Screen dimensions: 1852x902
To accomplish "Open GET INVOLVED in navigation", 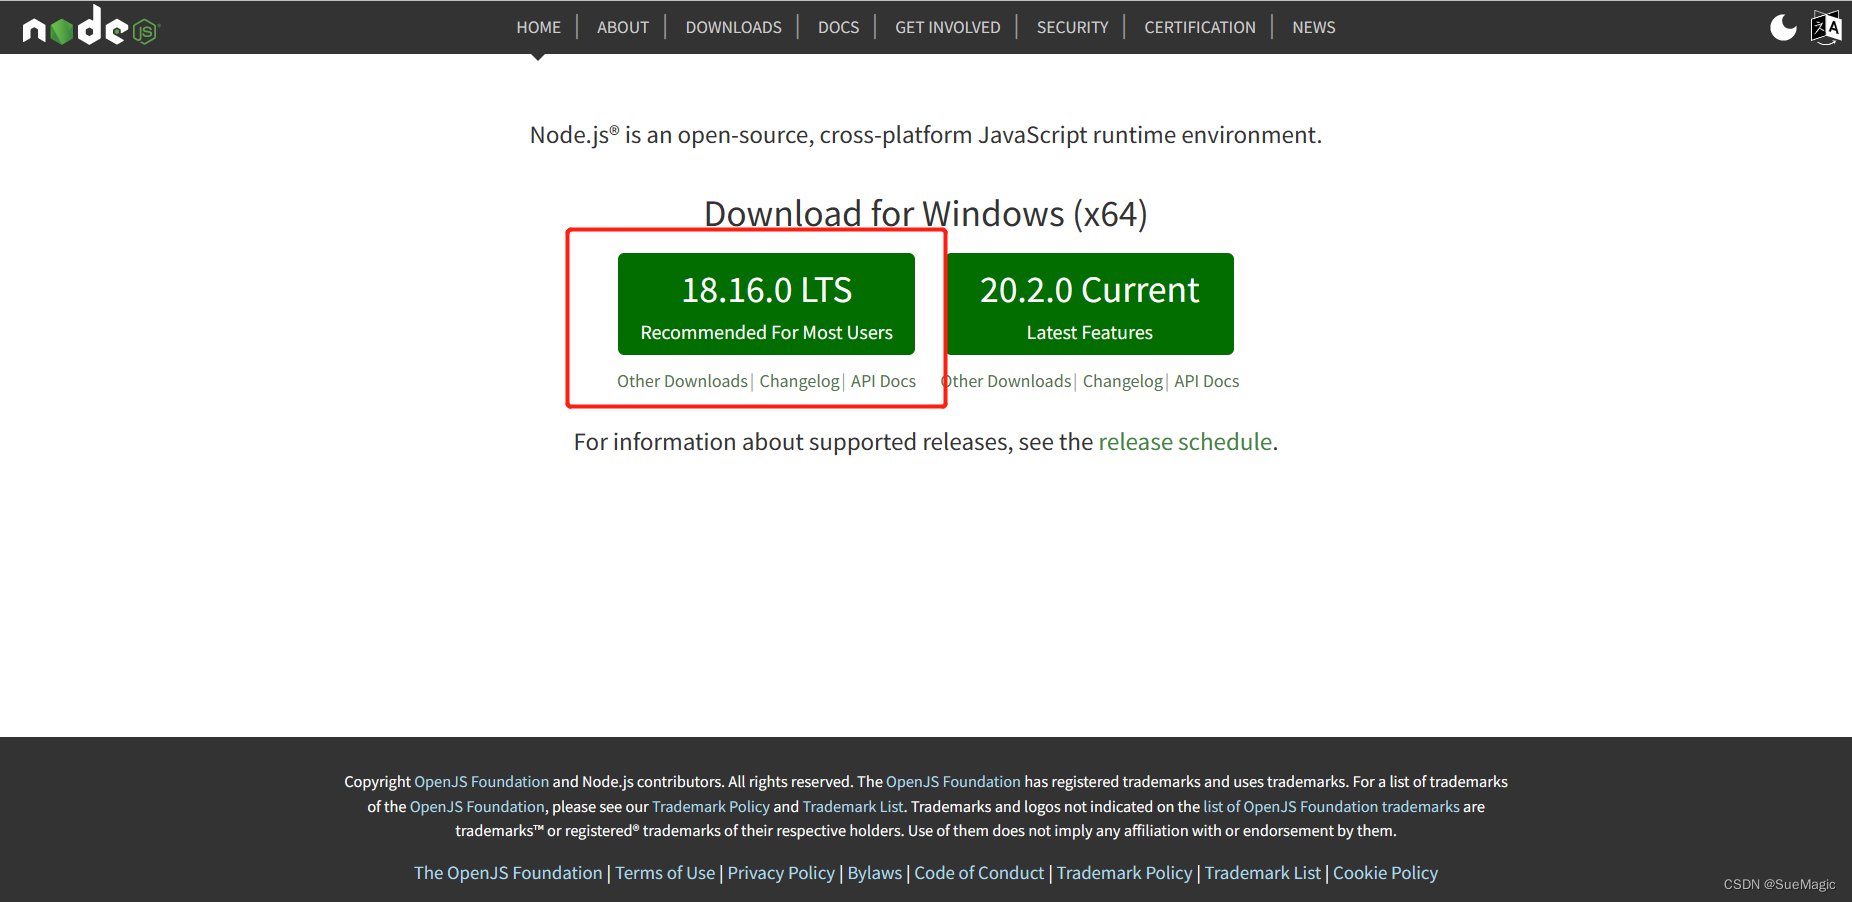I will pos(947,27).
